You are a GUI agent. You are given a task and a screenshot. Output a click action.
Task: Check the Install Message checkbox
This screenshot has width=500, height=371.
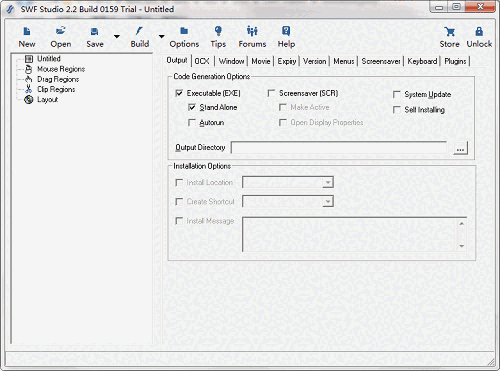179,221
